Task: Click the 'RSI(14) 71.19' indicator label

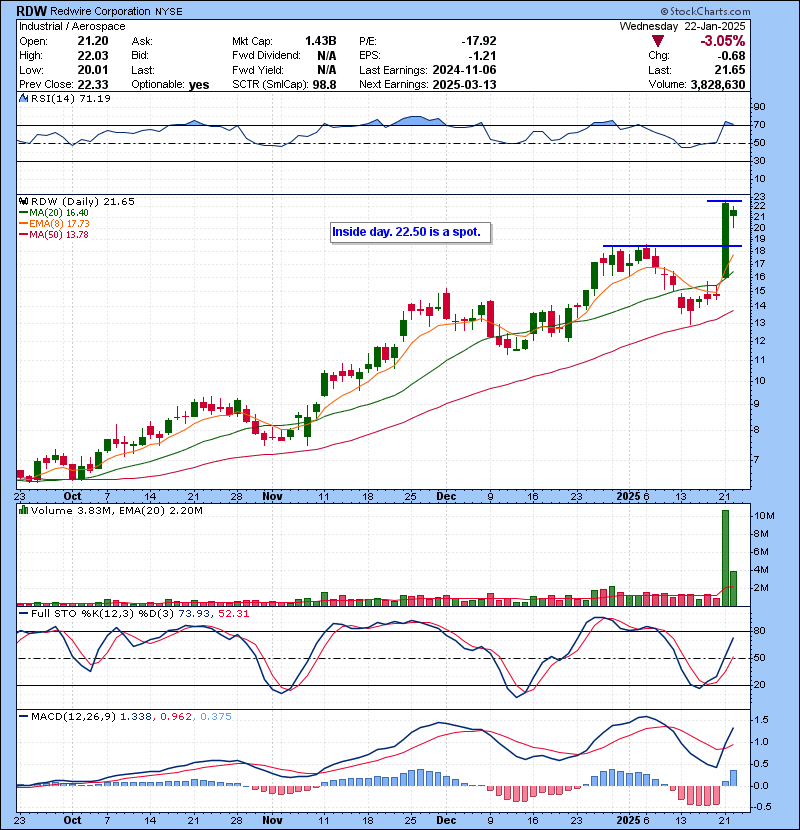Action: pos(70,98)
